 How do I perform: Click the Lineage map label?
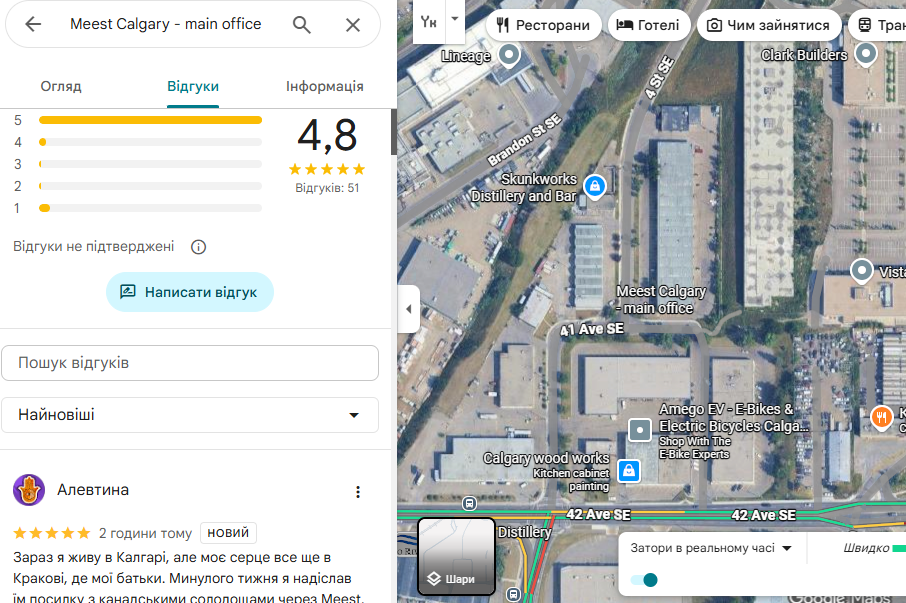click(466, 56)
